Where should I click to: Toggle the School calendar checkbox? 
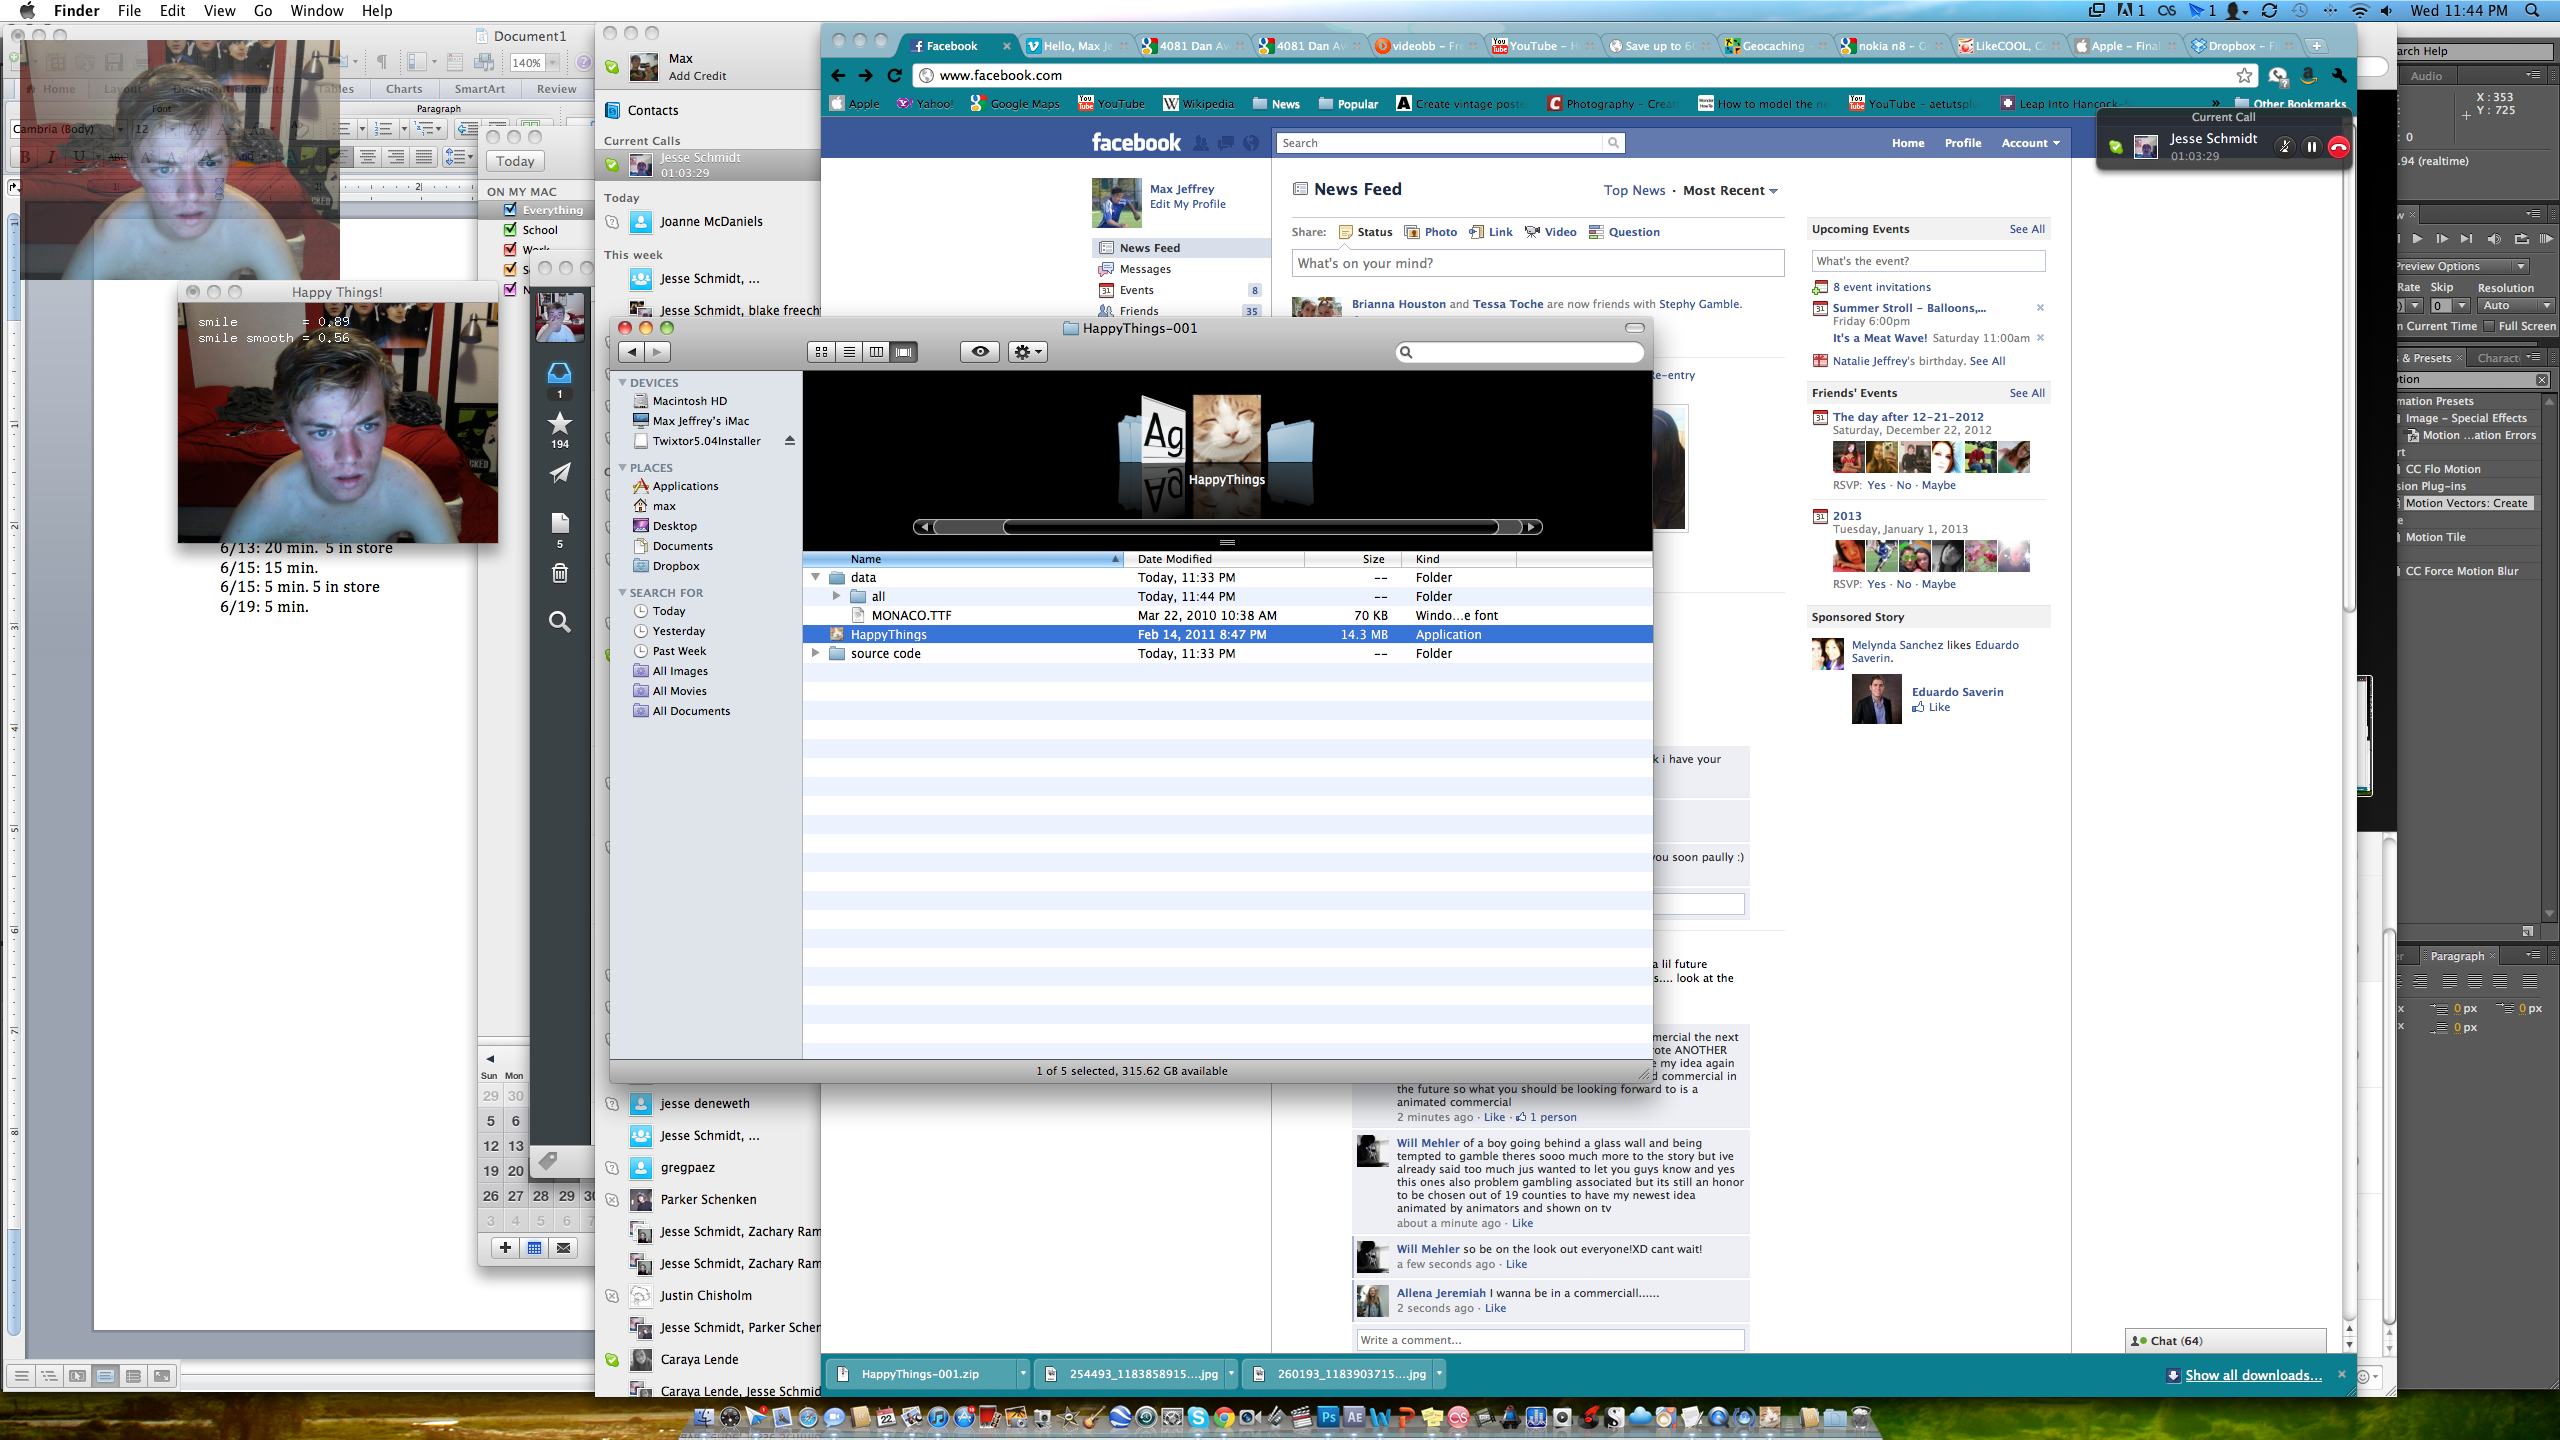click(511, 230)
